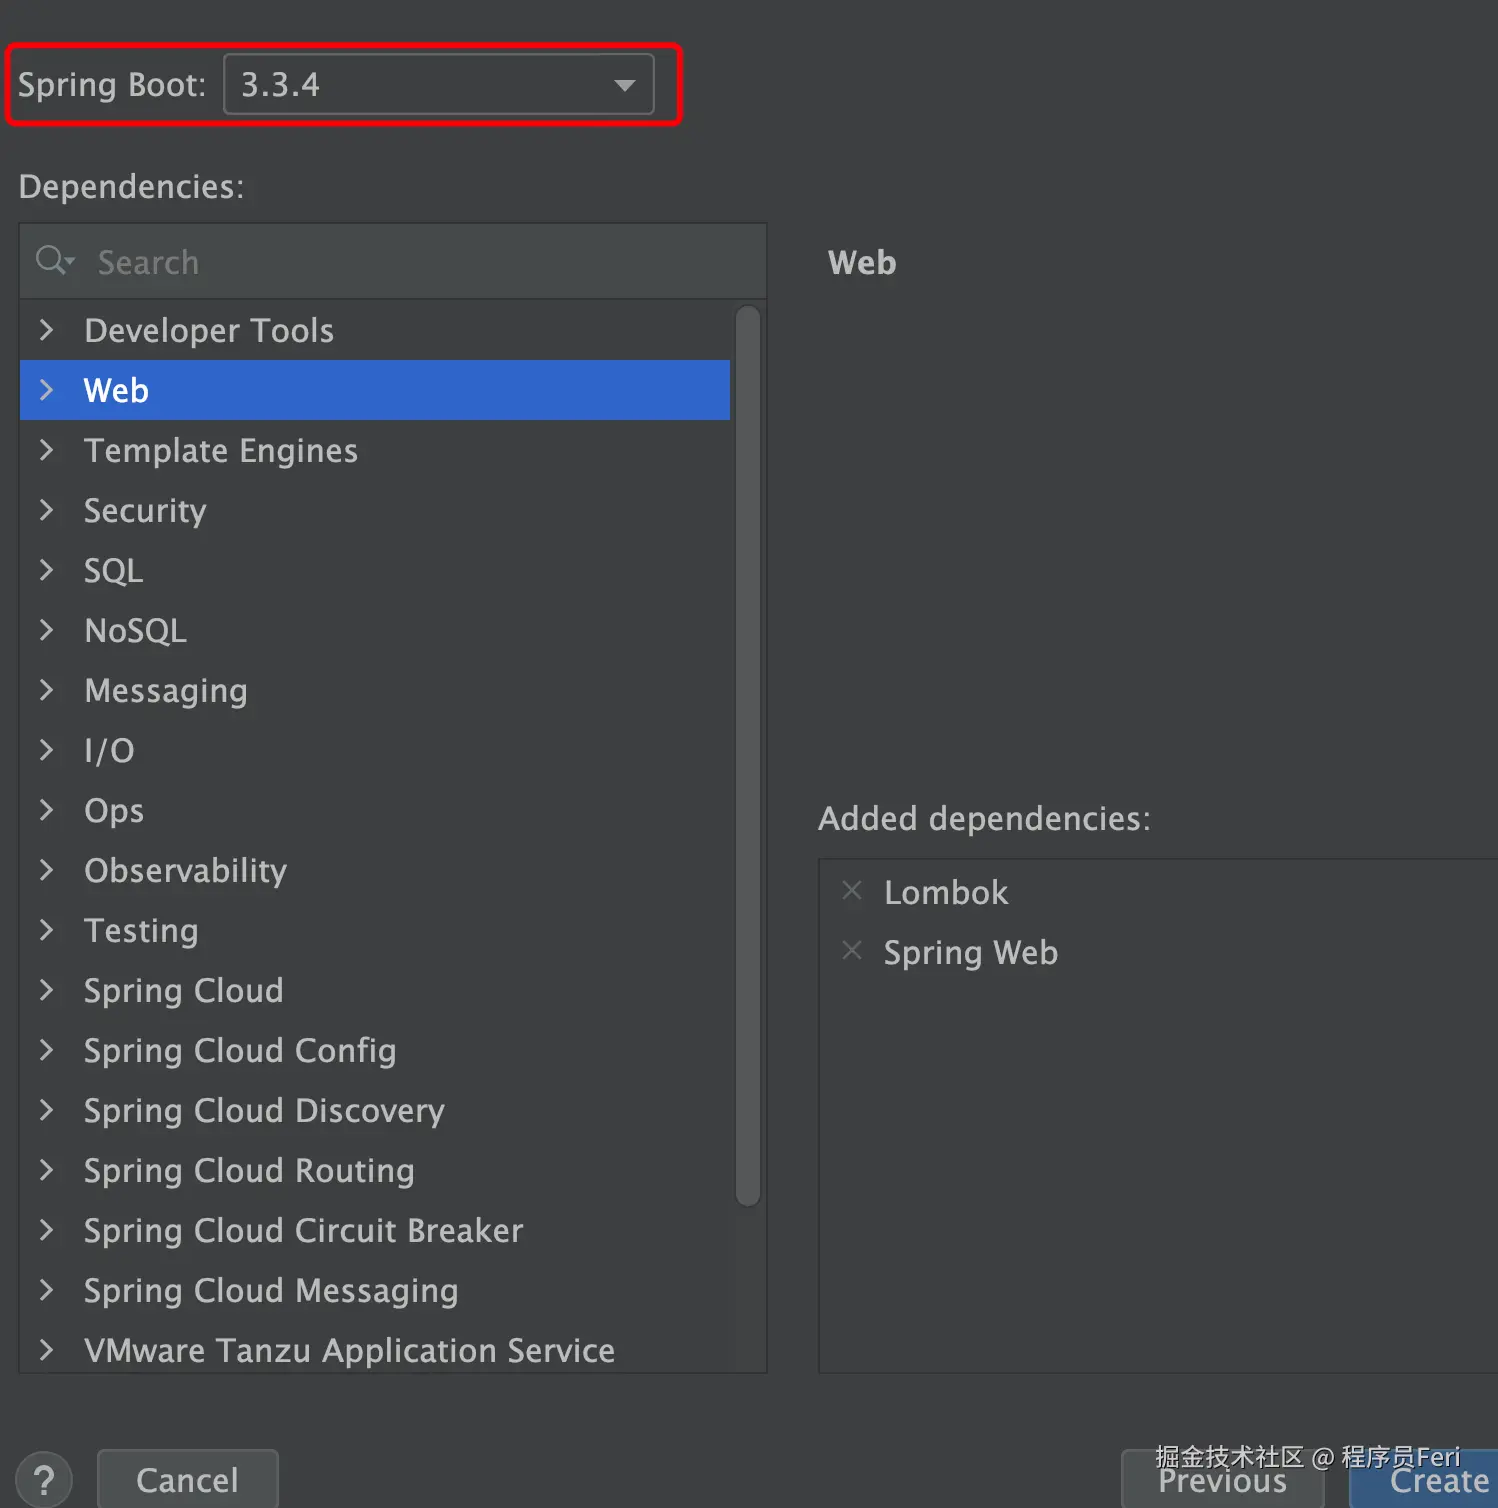Select the Template Engines label

pos(221,451)
